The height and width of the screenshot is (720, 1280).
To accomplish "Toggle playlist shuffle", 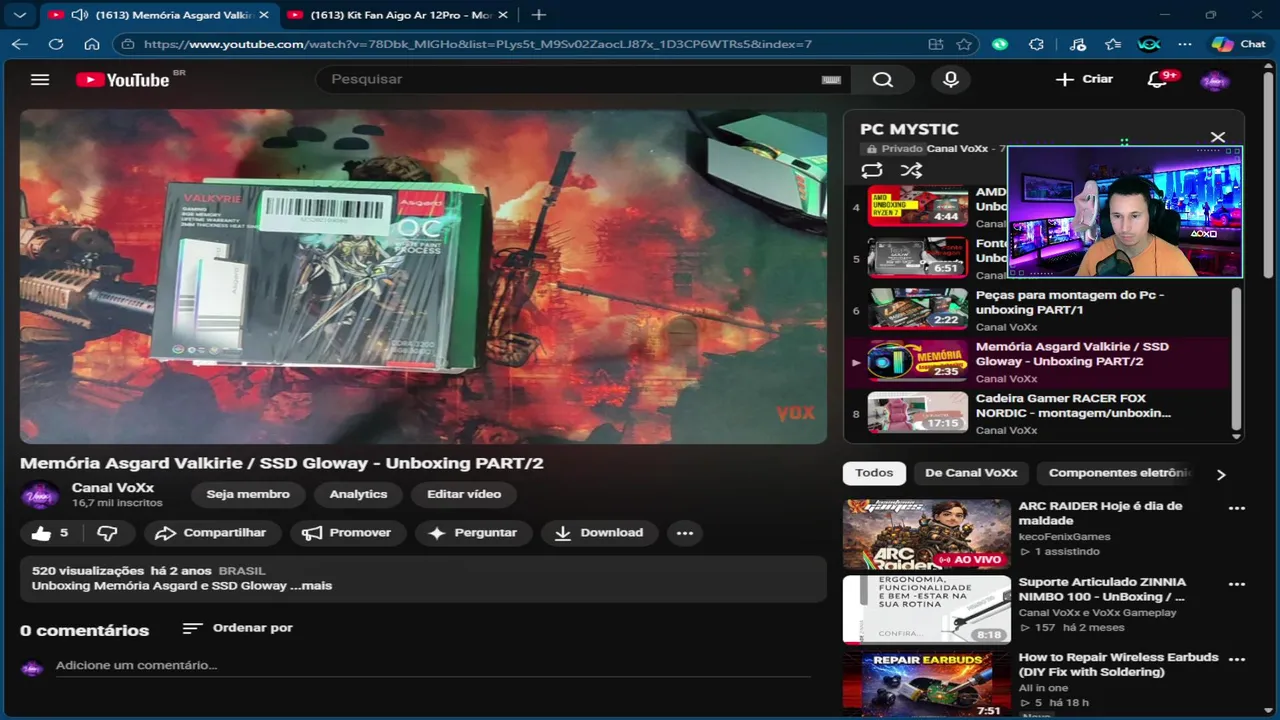I will (911, 171).
